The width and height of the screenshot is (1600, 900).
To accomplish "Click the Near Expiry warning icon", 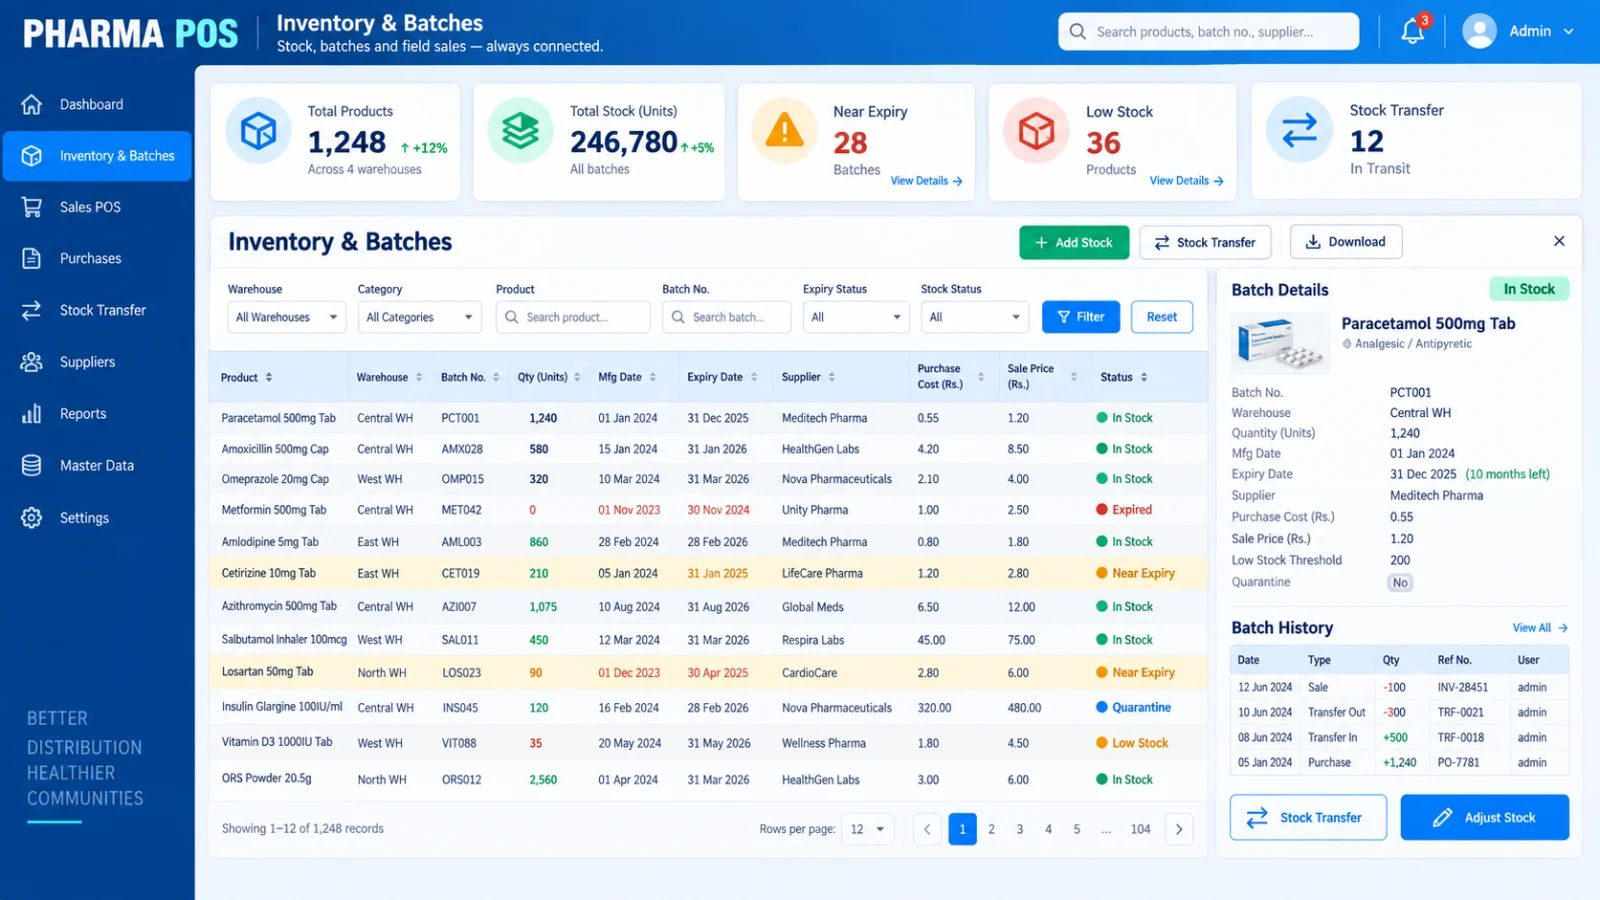I will coord(784,131).
